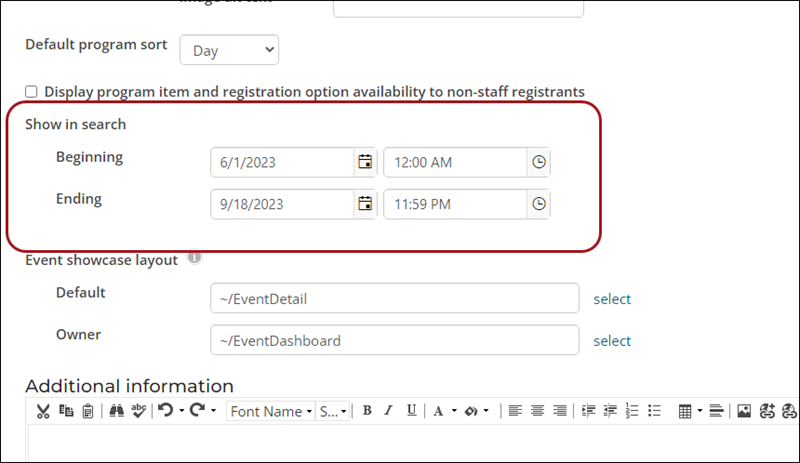Insert a horizontal rule
800x463 pixels.
click(716, 410)
